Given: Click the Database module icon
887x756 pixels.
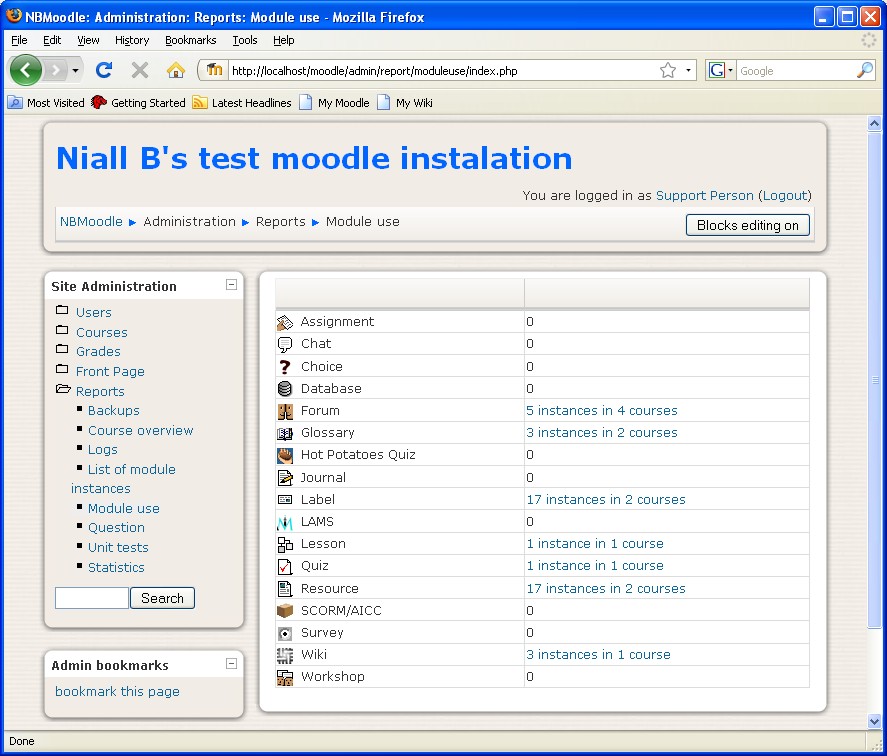Looking at the screenshot, I should pyautogui.click(x=285, y=389).
